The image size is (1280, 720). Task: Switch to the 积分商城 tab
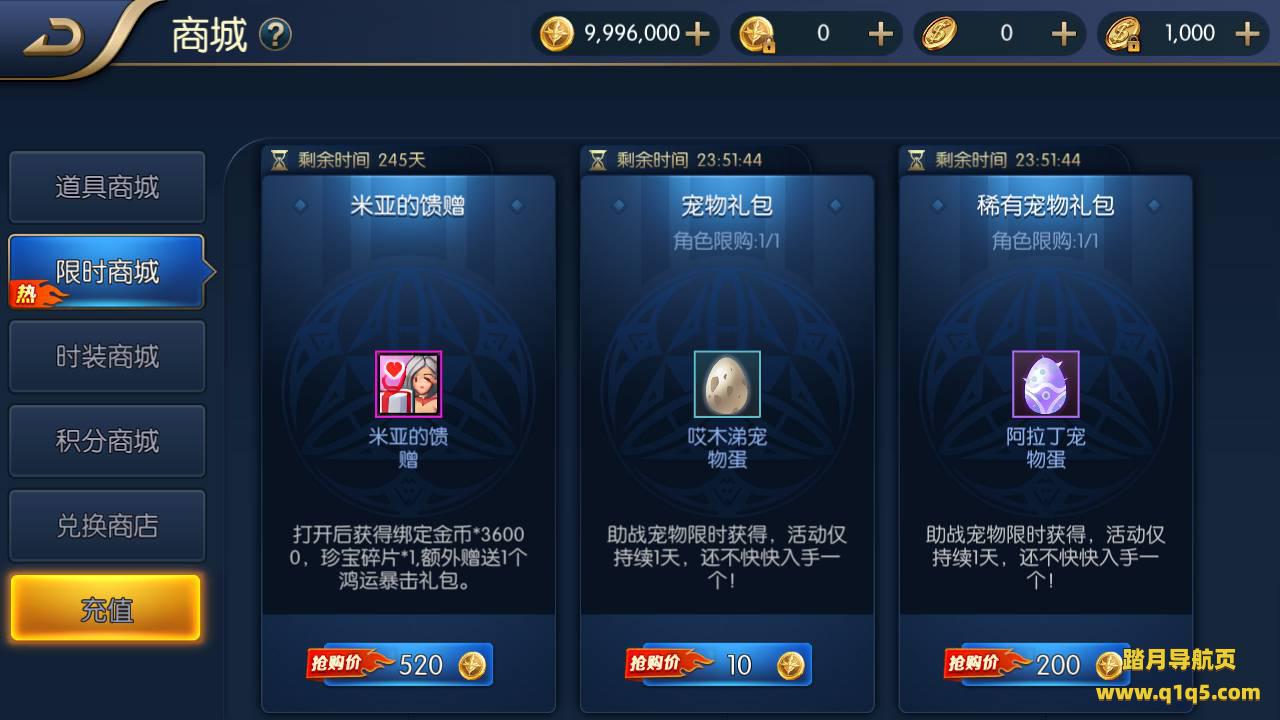click(x=107, y=441)
